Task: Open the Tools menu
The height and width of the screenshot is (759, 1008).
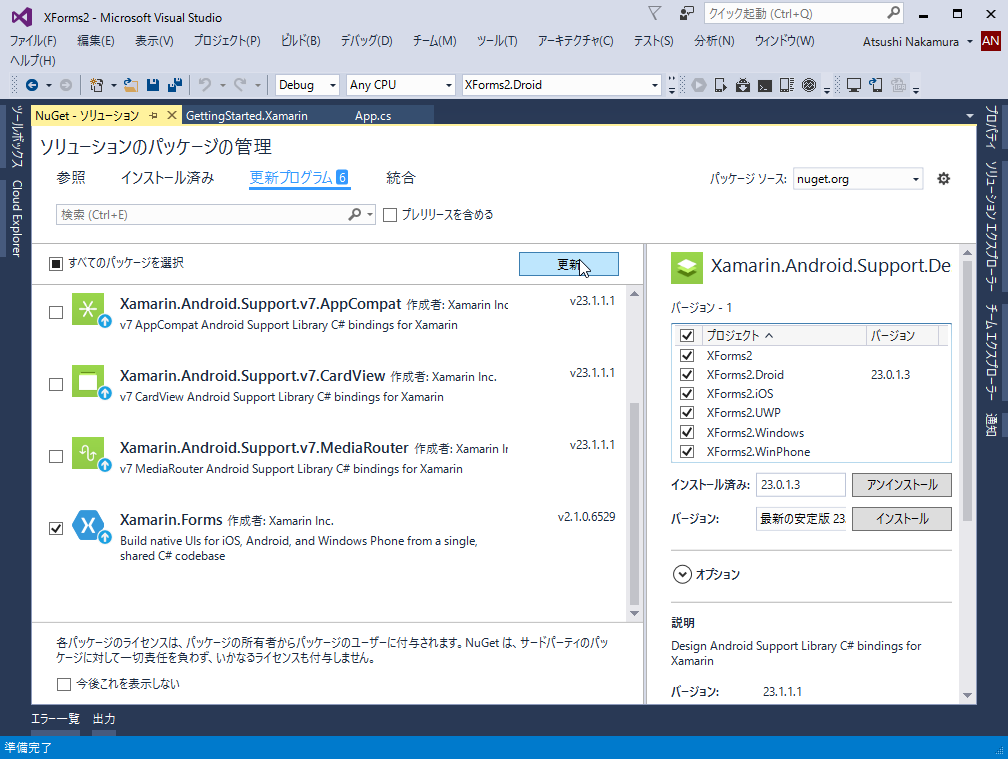Action: [x=497, y=41]
